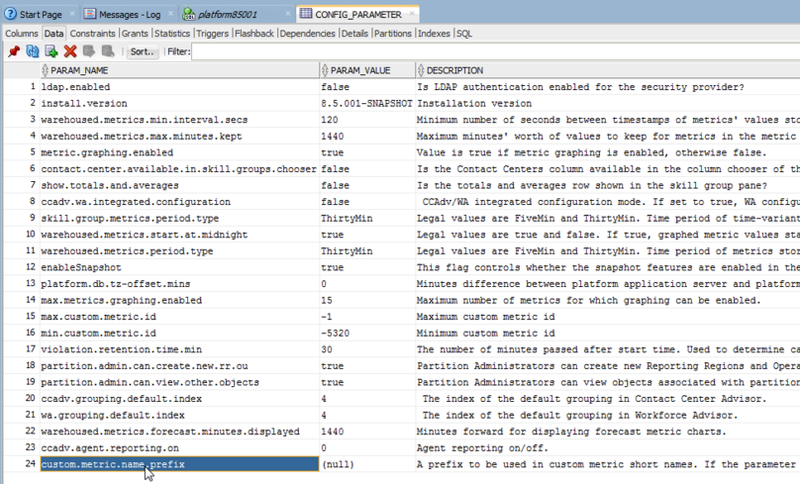Switch to the Constraints tab
800x484 pixels.
click(x=93, y=33)
